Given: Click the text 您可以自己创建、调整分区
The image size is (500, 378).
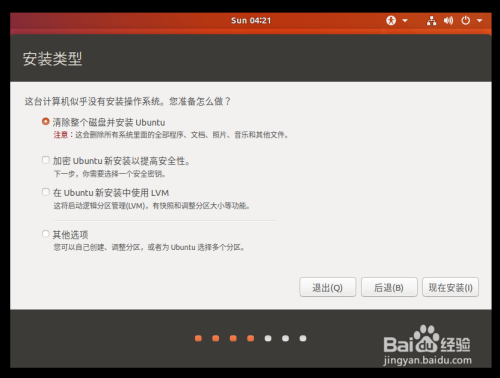Looking at the screenshot, I should (x=149, y=248).
